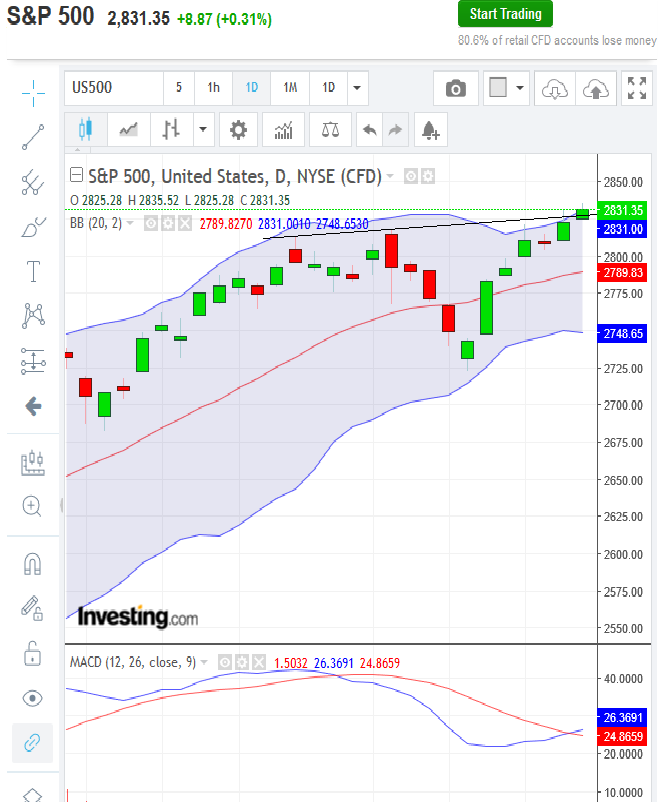Remove the BB indicator
This screenshot has width=658, height=802.
click(x=185, y=224)
